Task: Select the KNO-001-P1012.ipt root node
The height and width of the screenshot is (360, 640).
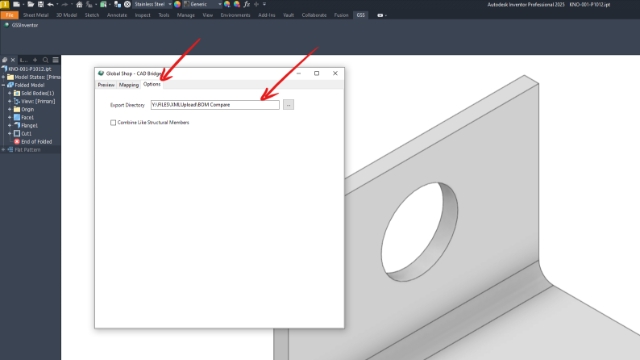Action: click(x=30, y=69)
